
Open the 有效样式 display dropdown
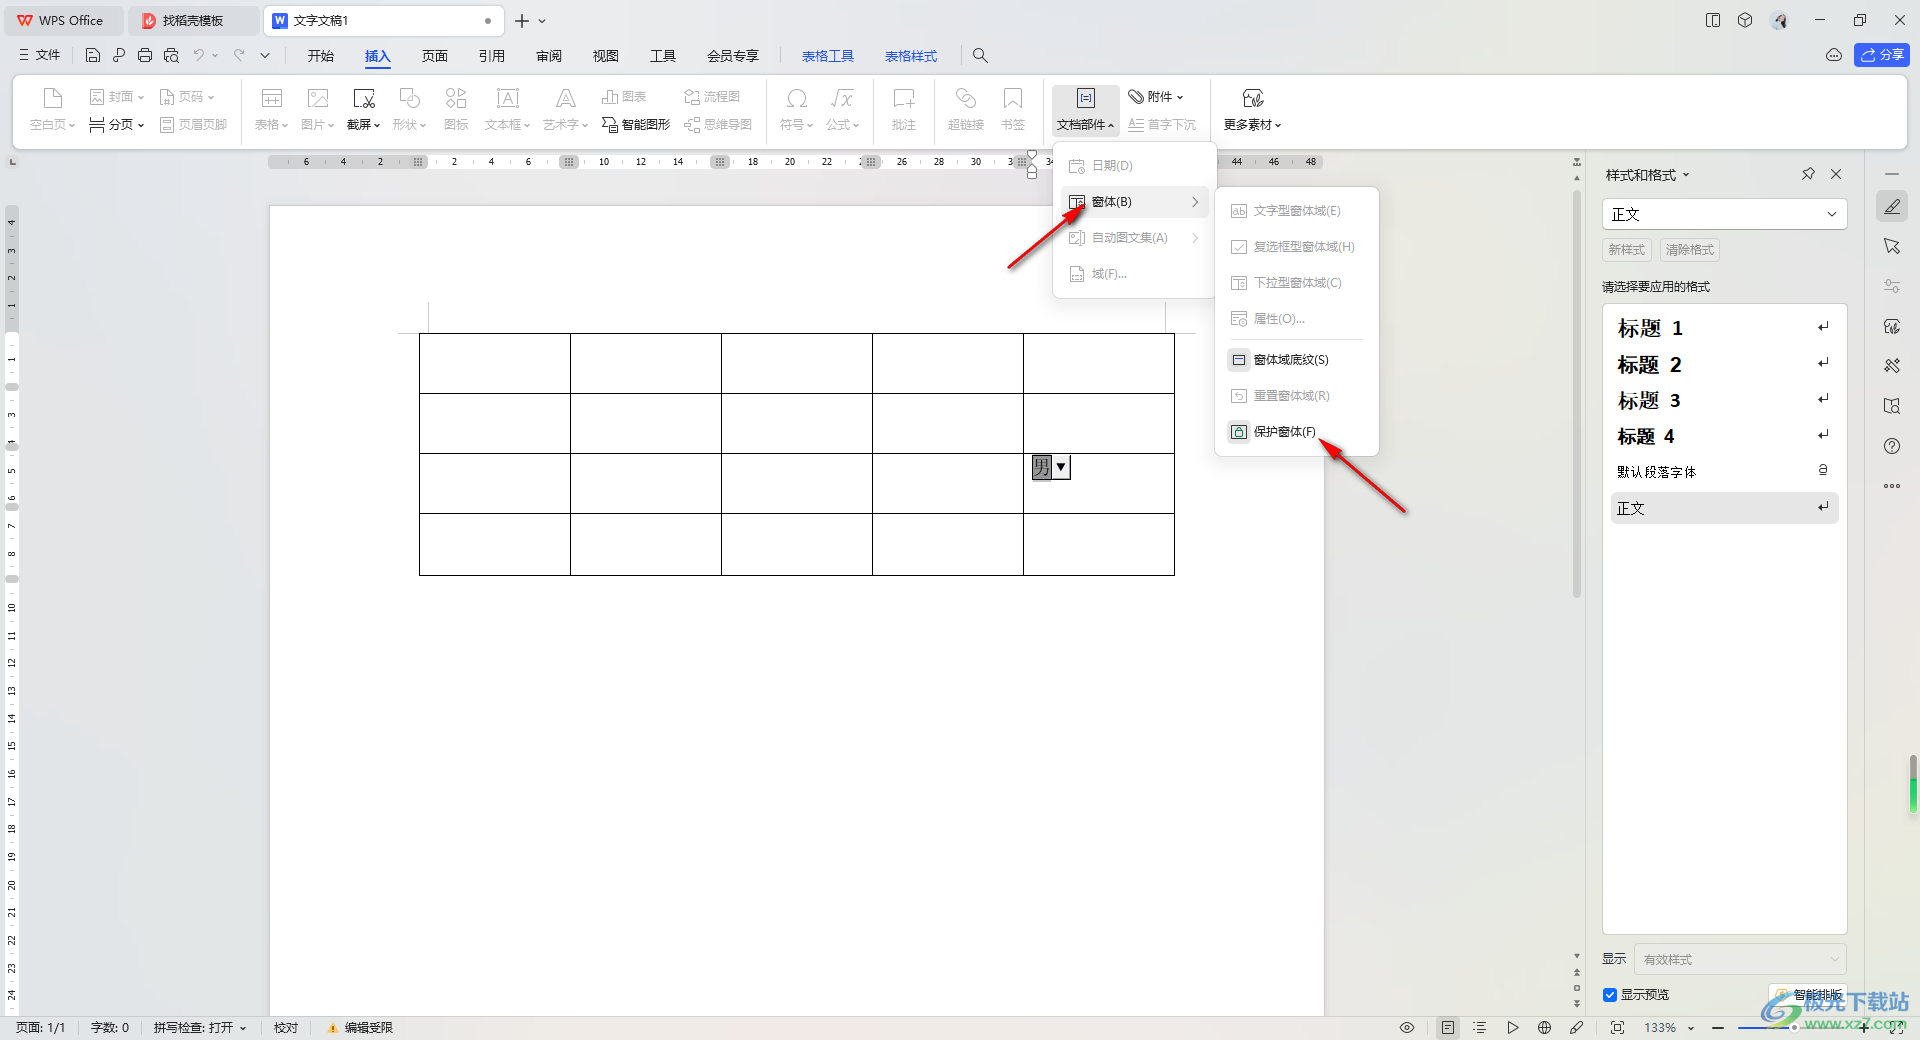(1740, 959)
